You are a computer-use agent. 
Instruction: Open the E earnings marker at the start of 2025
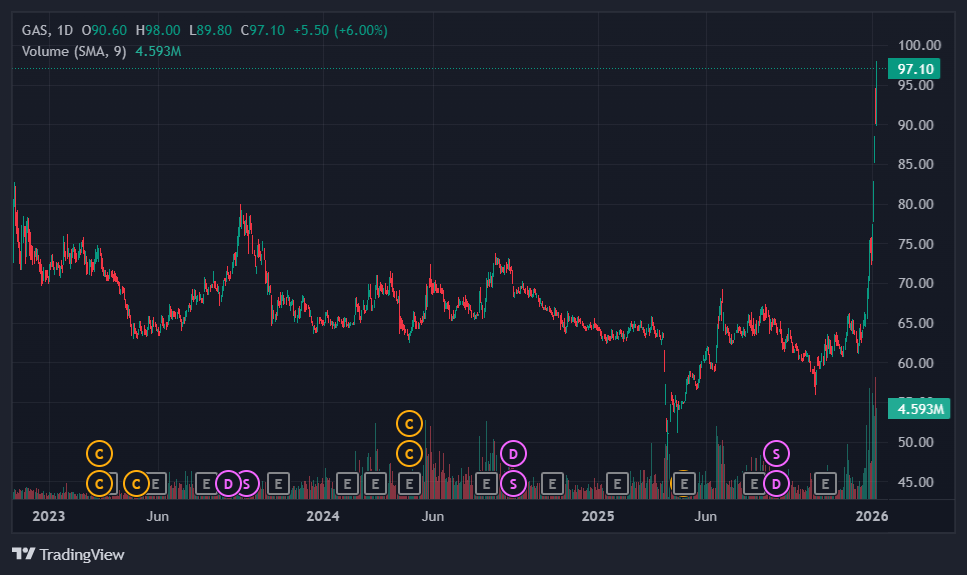[x=617, y=484]
